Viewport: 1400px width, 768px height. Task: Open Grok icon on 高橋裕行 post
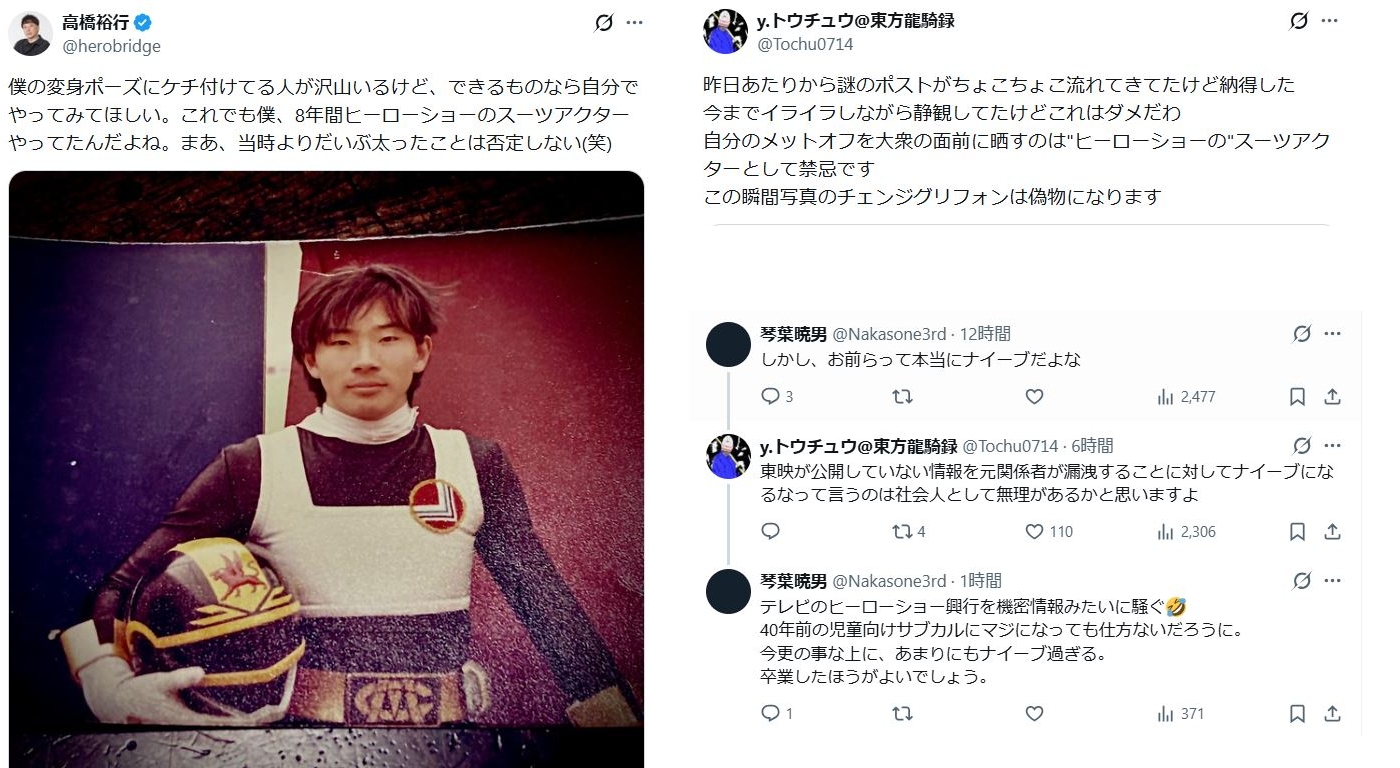604,22
